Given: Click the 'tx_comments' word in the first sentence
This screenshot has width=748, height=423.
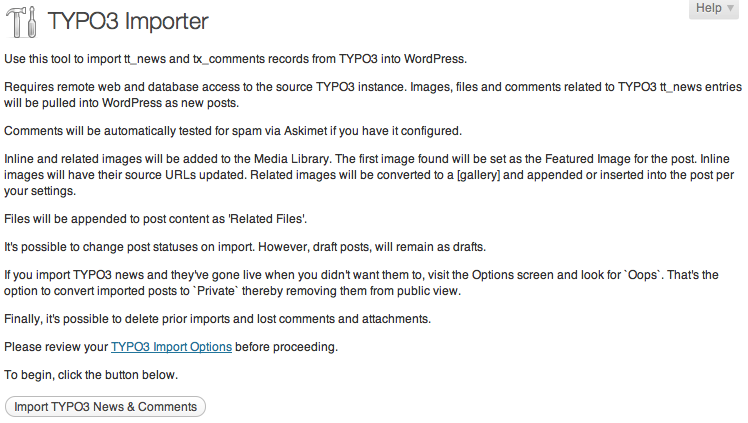Looking at the screenshot, I should coord(237,57).
